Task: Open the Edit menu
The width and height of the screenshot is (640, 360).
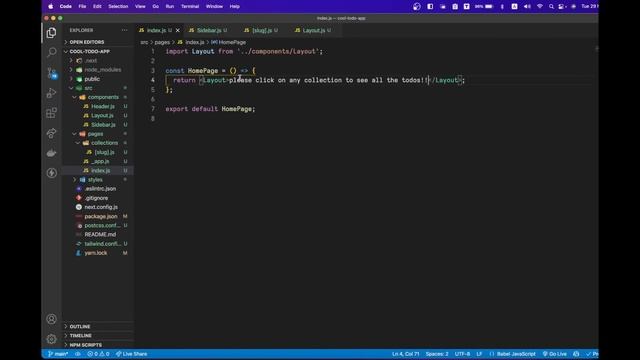Action: coord(97,7)
